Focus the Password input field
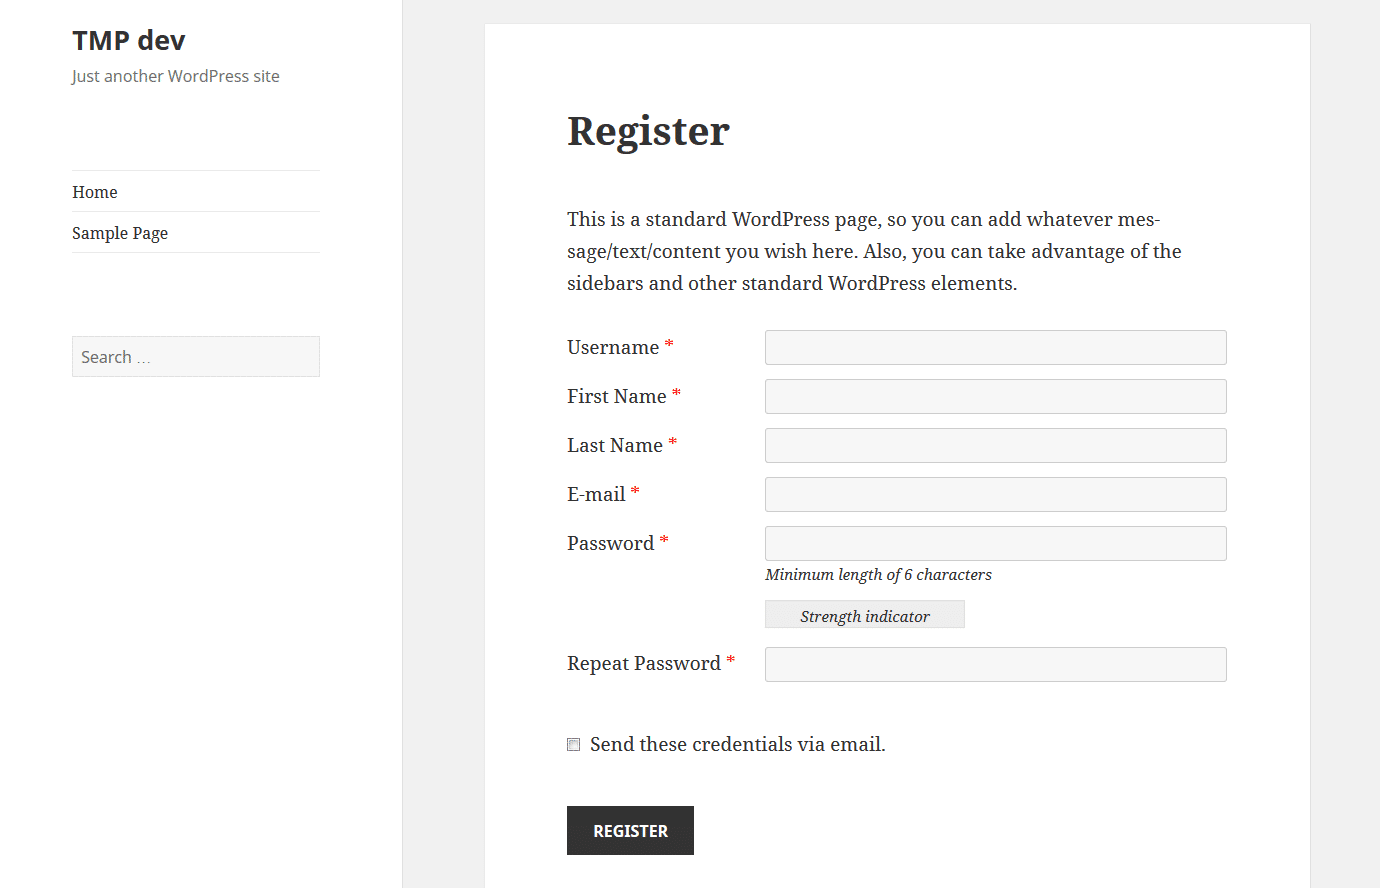1380x888 pixels. (995, 543)
